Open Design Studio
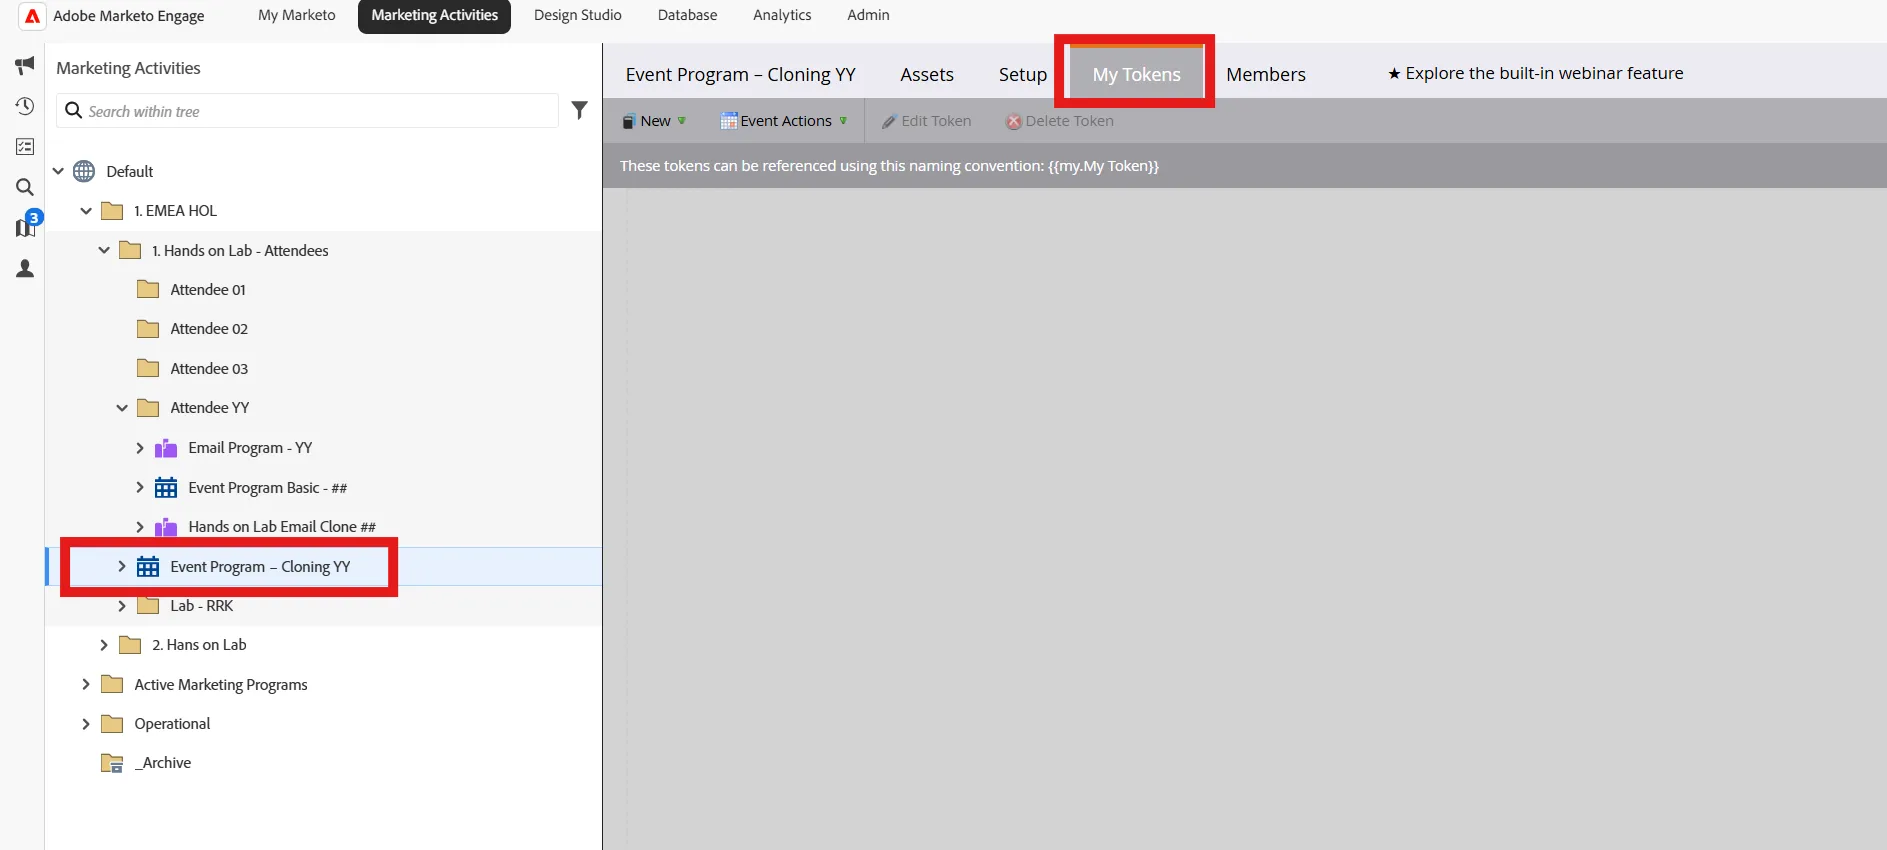 [577, 15]
